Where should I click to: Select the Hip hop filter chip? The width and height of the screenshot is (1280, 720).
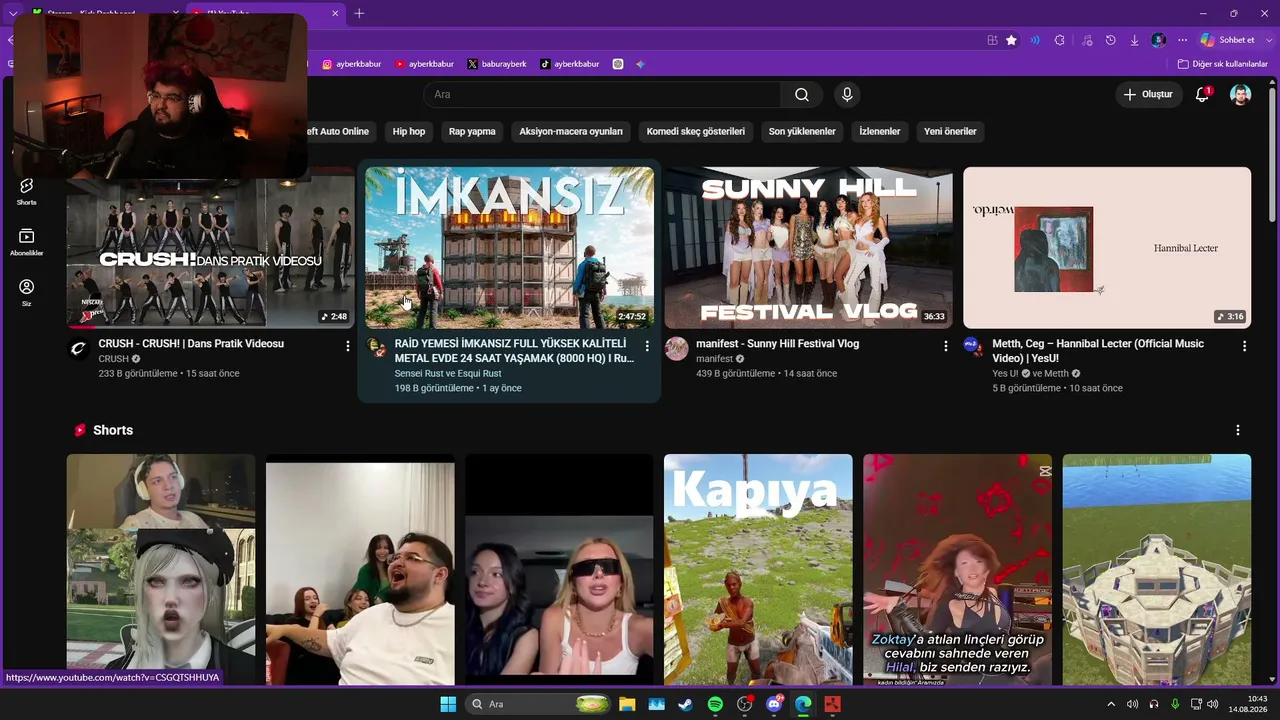[409, 131]
